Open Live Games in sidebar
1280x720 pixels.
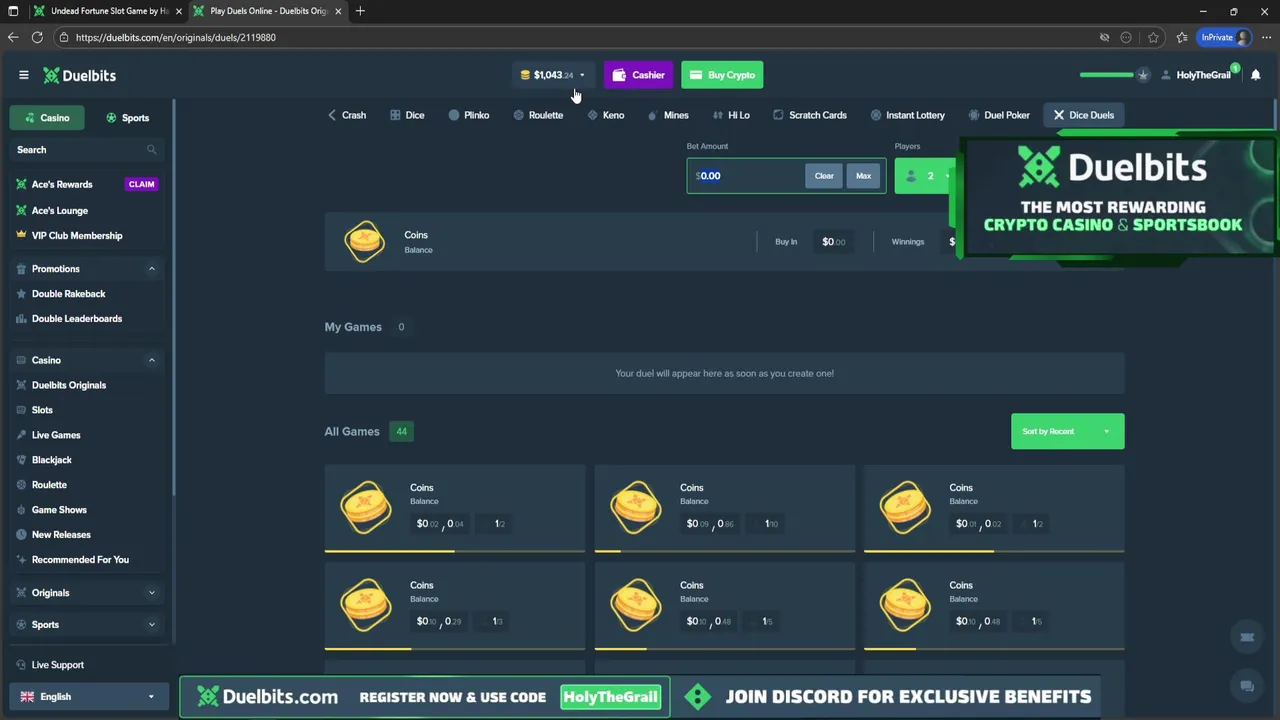(56, 435)
